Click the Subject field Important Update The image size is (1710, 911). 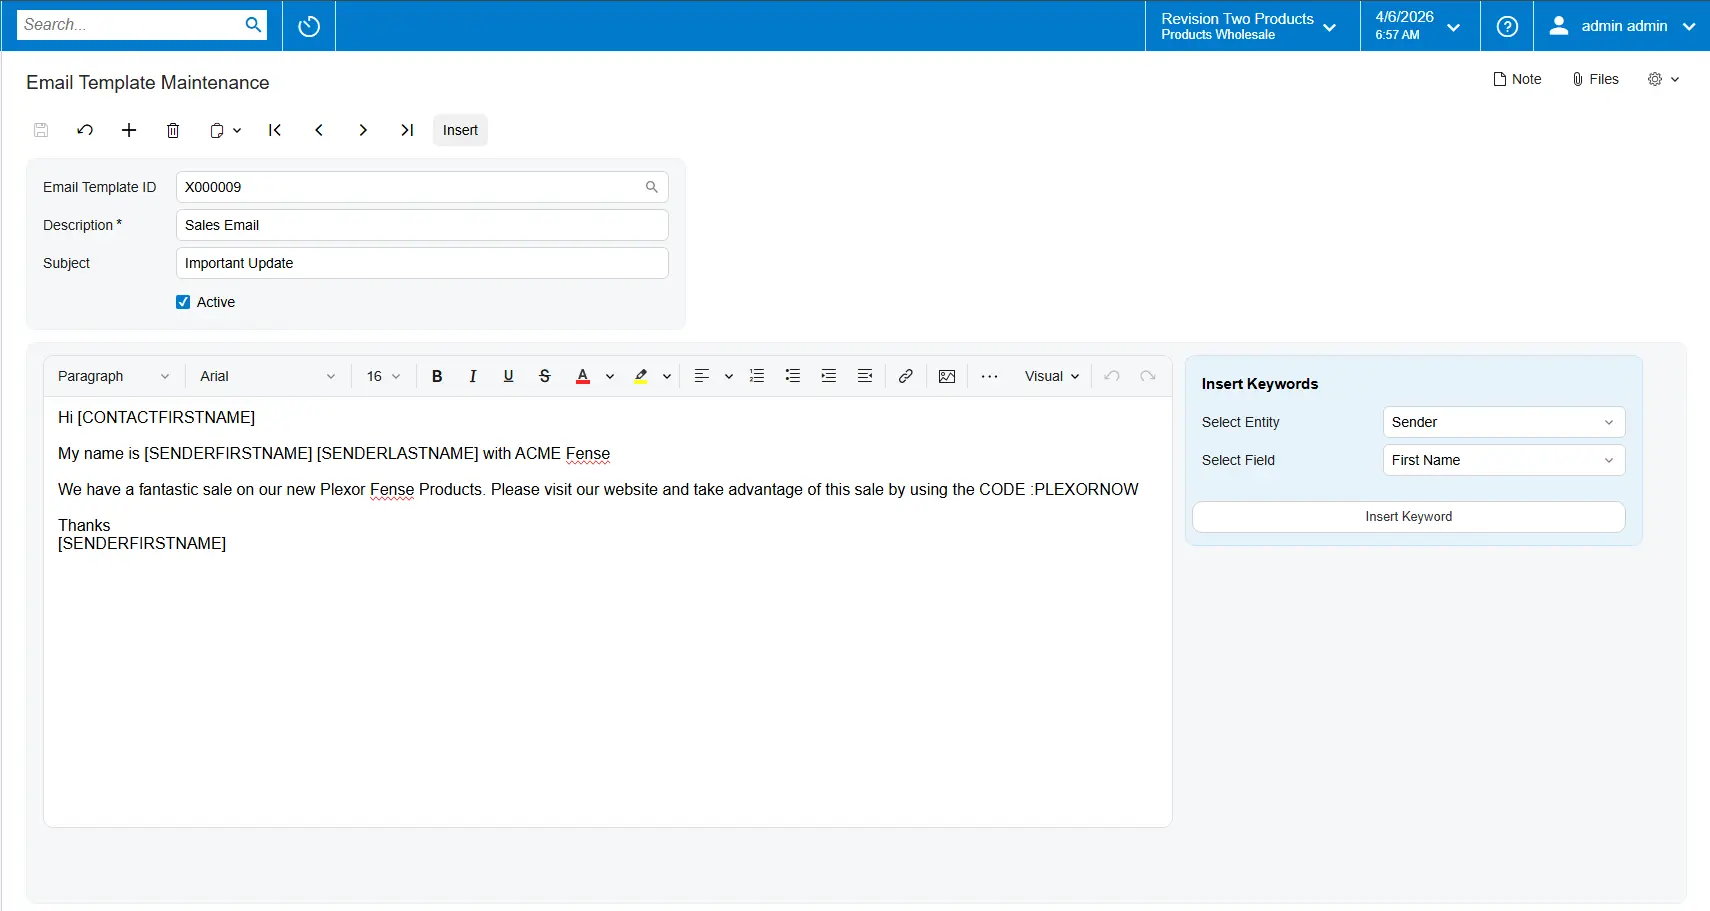pyautogui.click(x=422, y=263)
